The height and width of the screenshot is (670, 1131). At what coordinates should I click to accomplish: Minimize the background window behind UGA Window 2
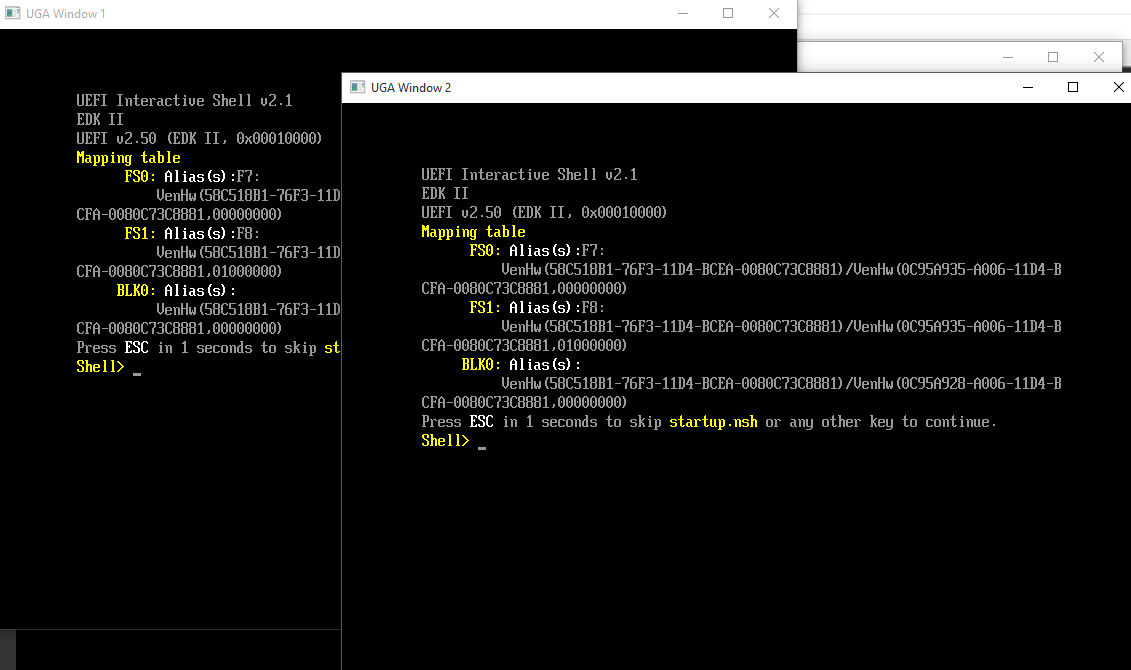1008,57
